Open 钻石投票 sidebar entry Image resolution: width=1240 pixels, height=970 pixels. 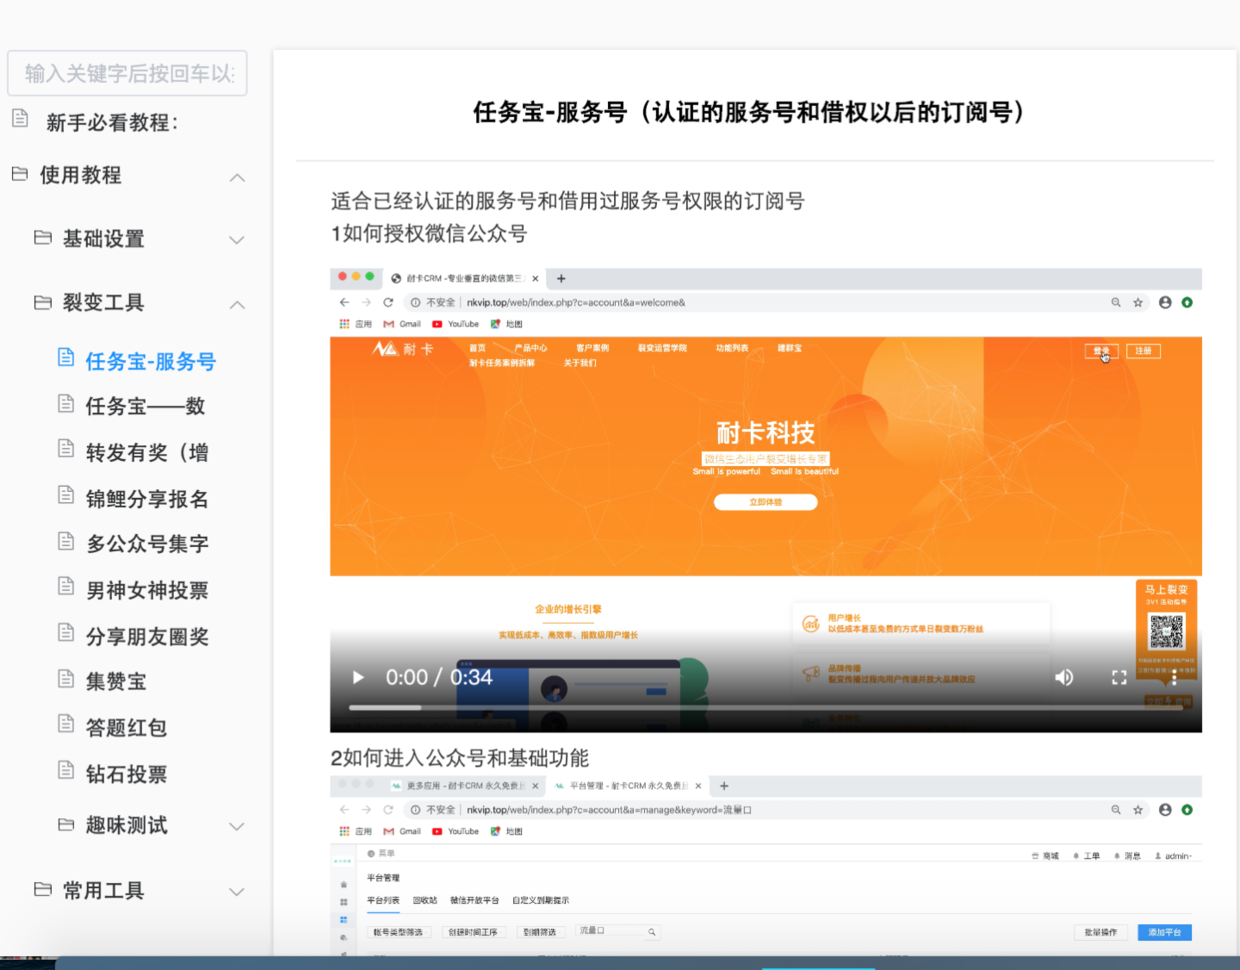coord(126,774)
